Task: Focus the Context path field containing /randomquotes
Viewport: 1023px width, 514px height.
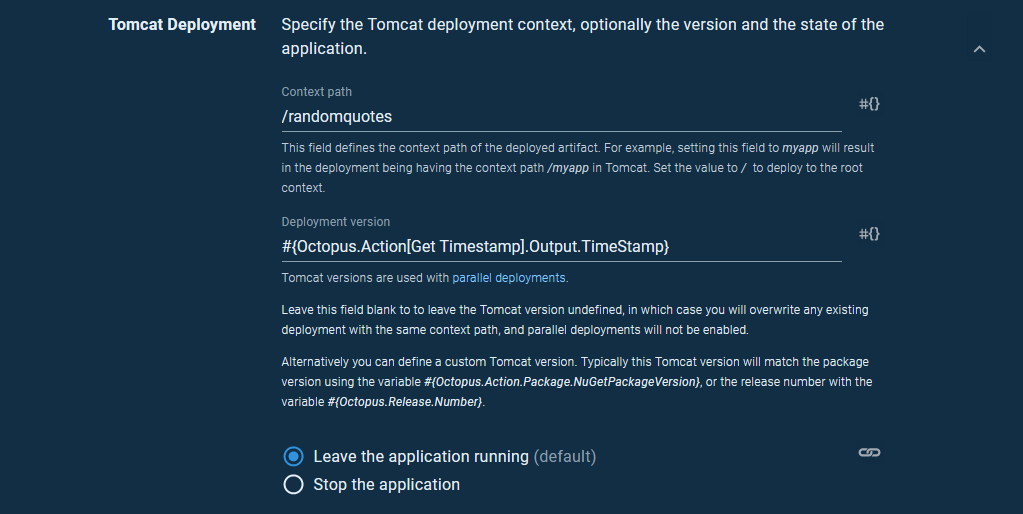Action: (x=560, y=117)
